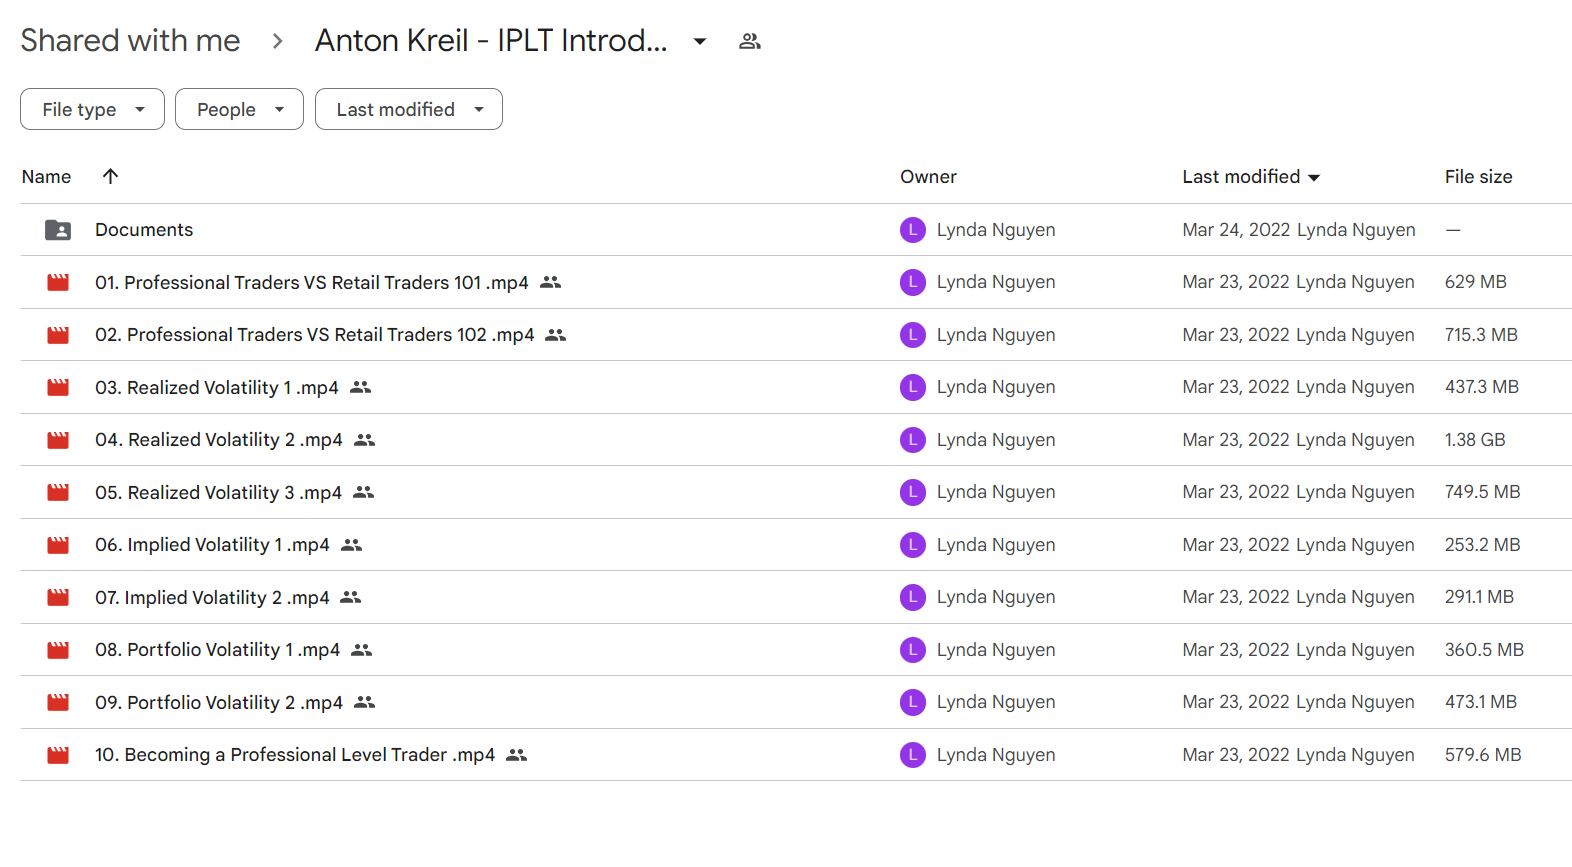Screen dimensions: 1572x867
Task: Click the video icon for 05. Realized Volatility 3
Action: (x=58, y=492)
